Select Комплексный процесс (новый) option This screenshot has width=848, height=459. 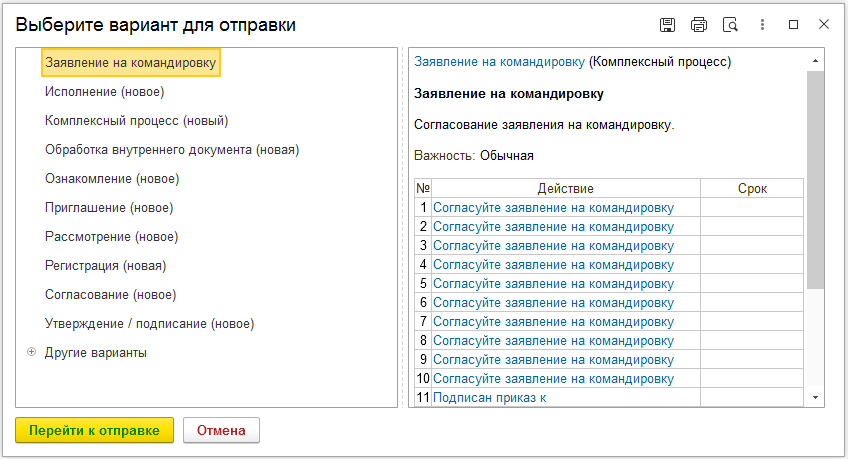pyautogui.click(x=136, y=121)
